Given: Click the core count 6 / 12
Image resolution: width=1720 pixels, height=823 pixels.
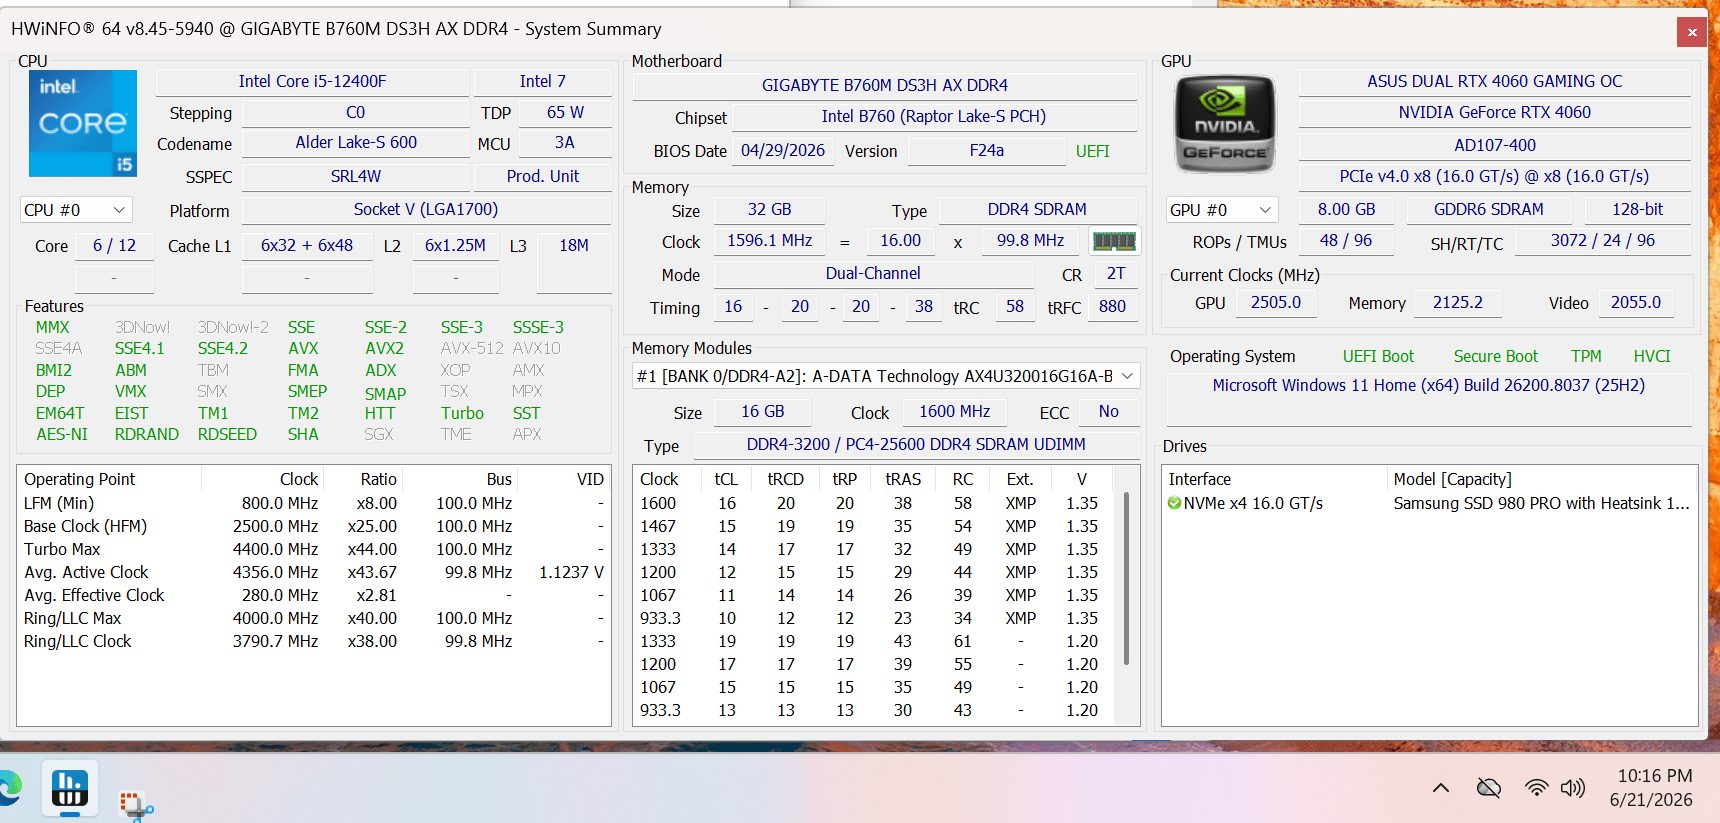Looking at the screenshot, I should click(114, 246).
